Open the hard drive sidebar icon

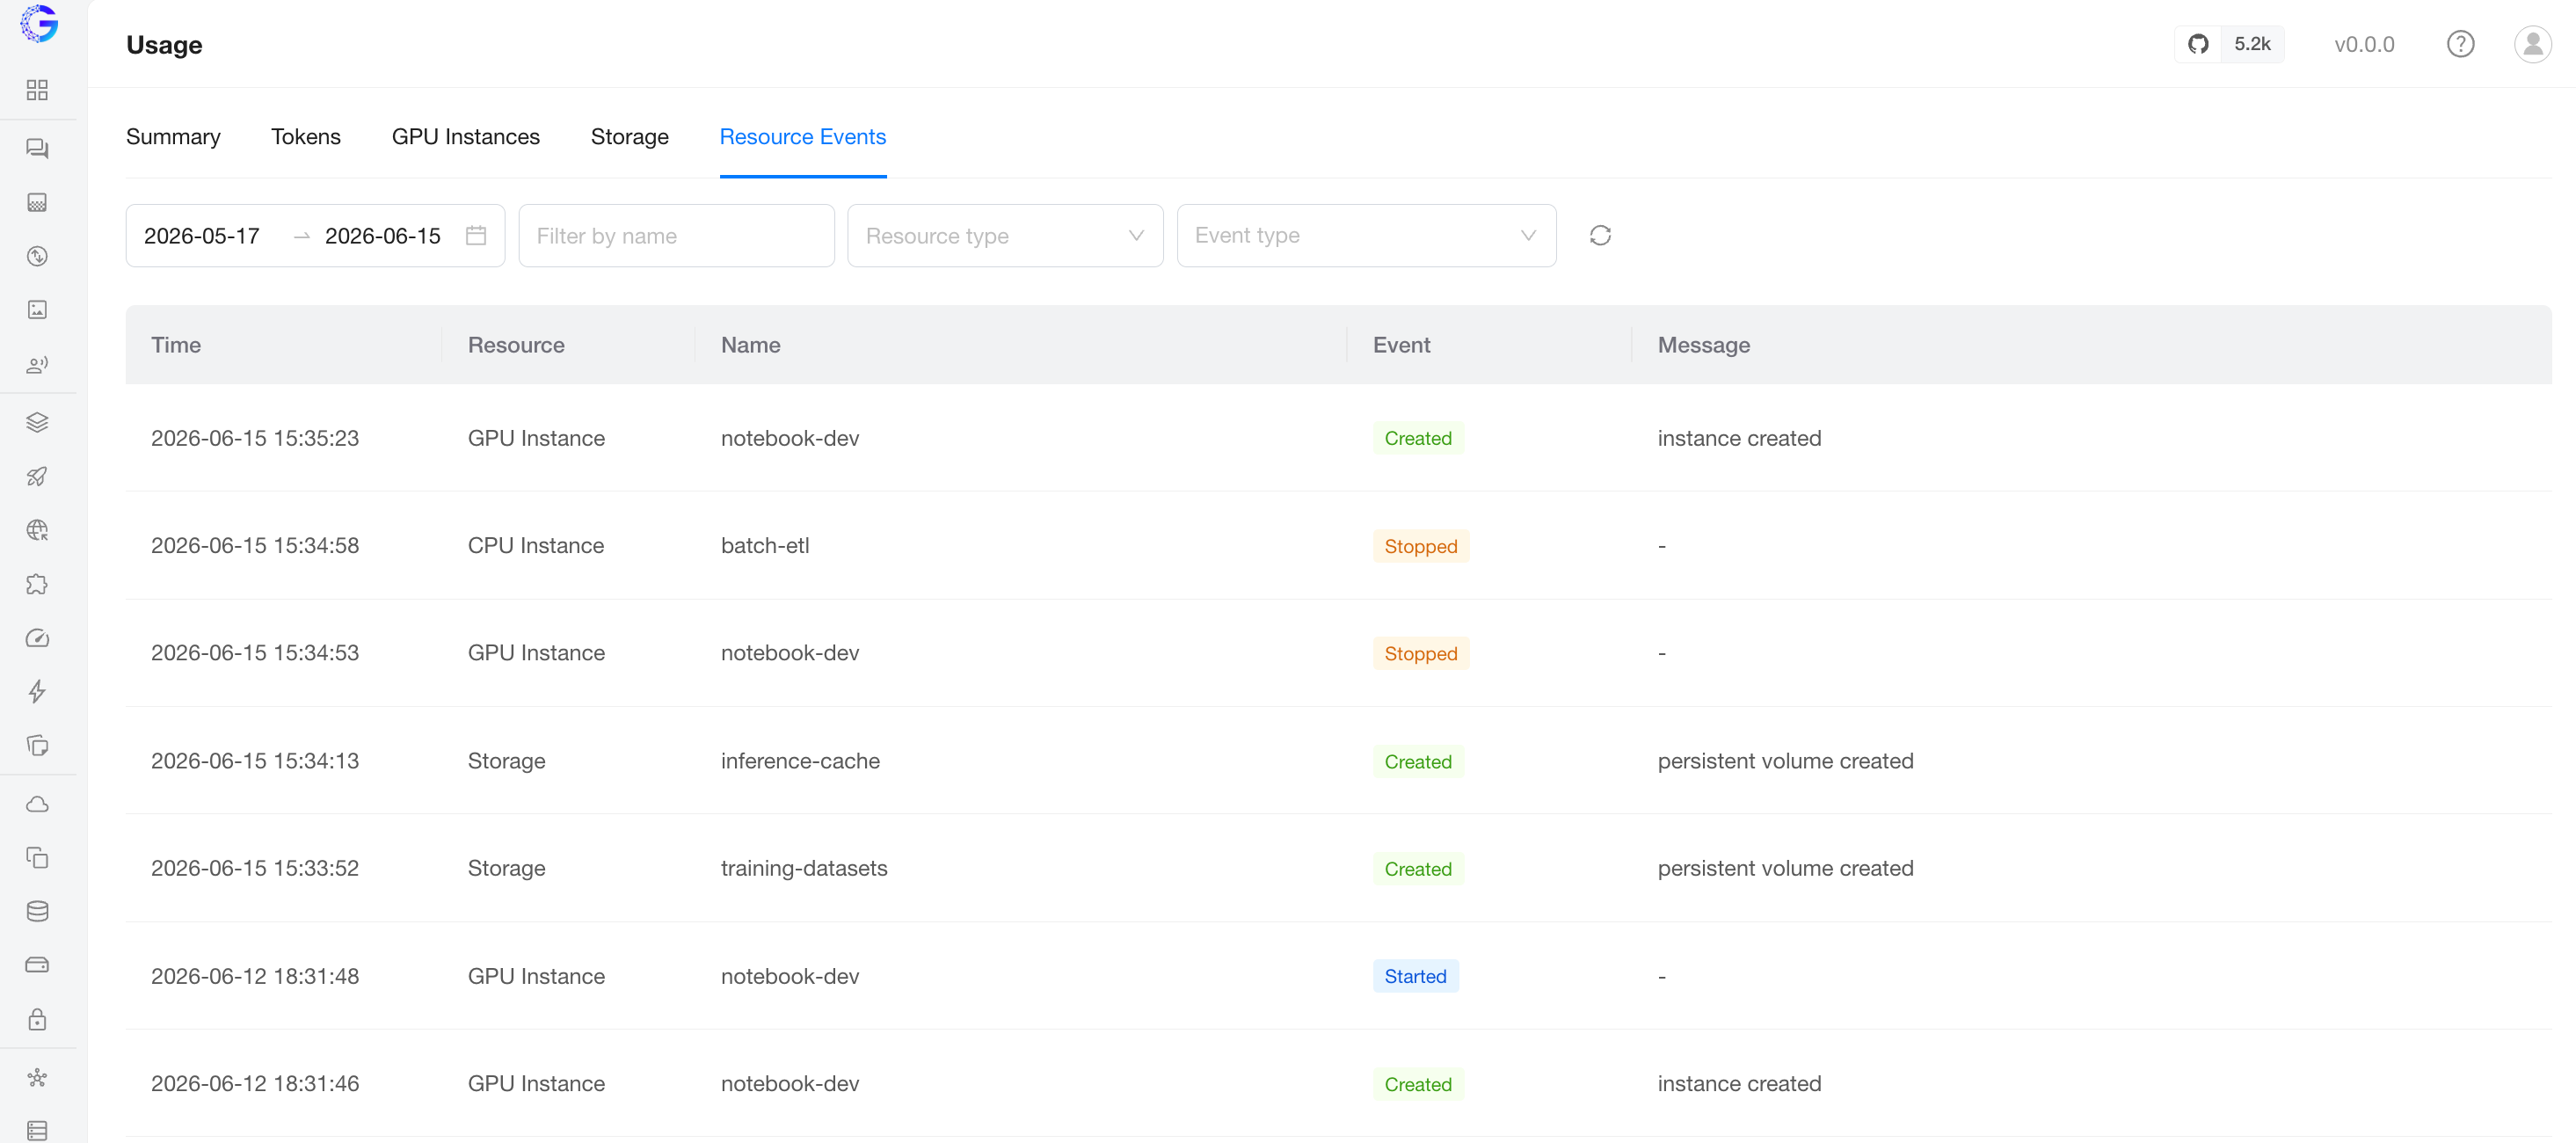pyautogui.click(x=37, y=965)
